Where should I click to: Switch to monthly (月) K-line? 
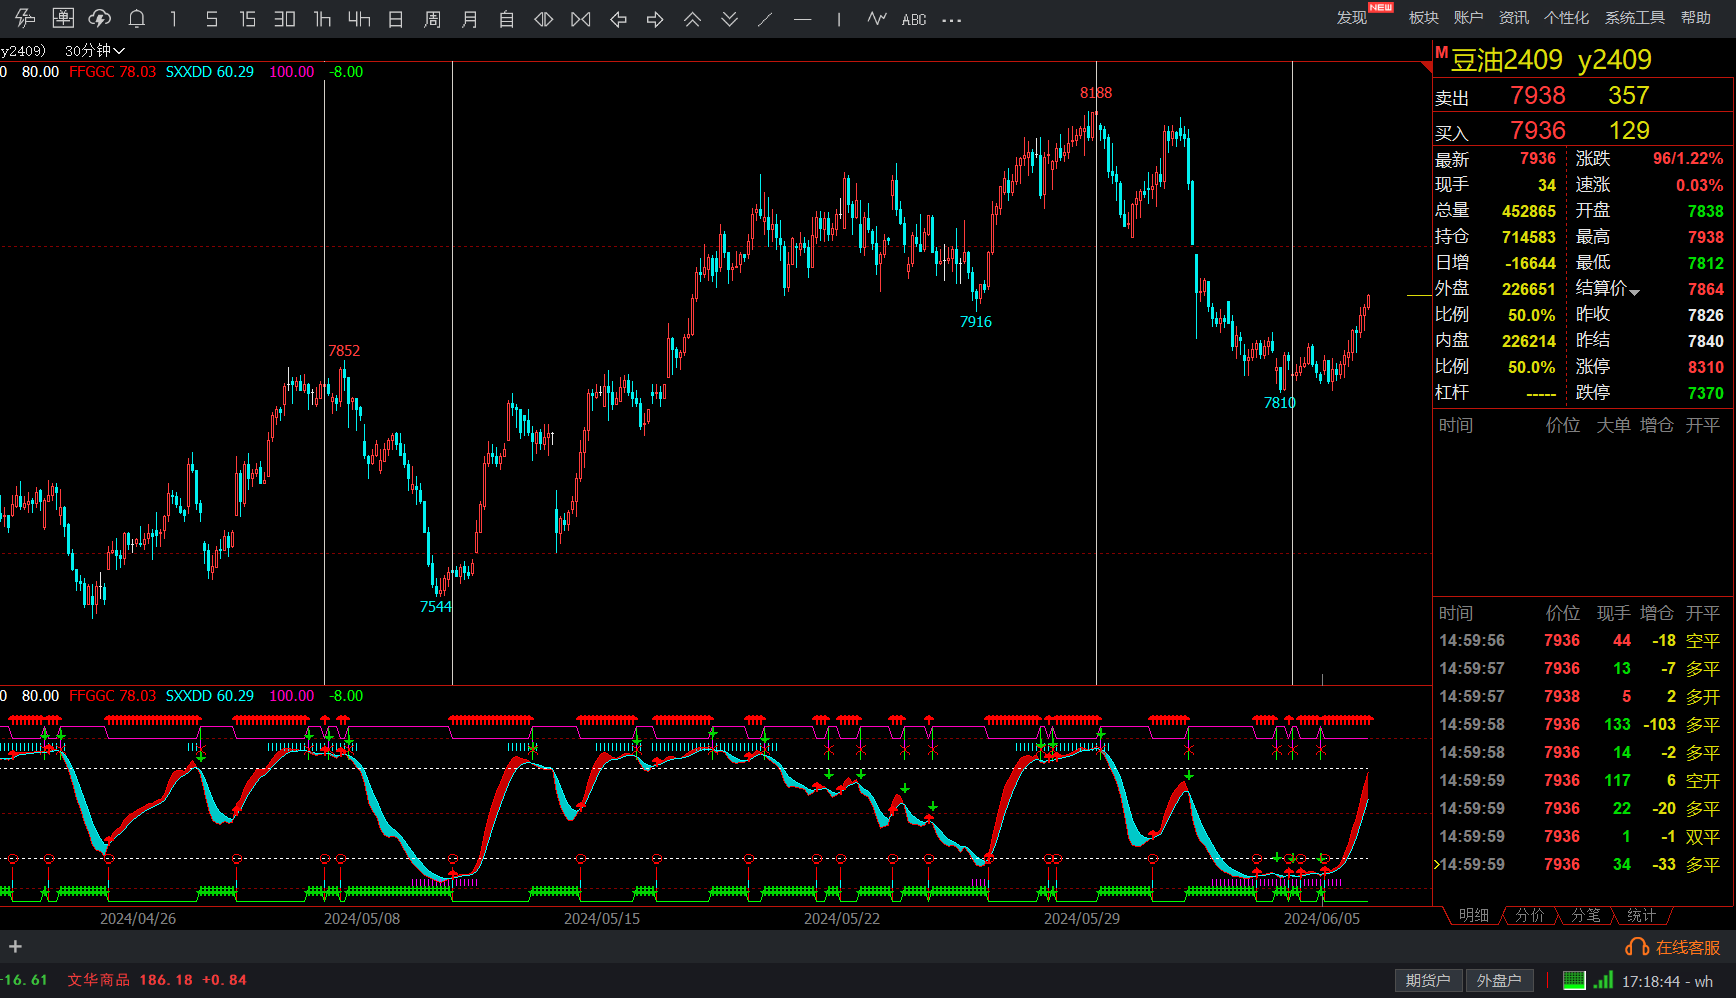click(x=470, y=18)
